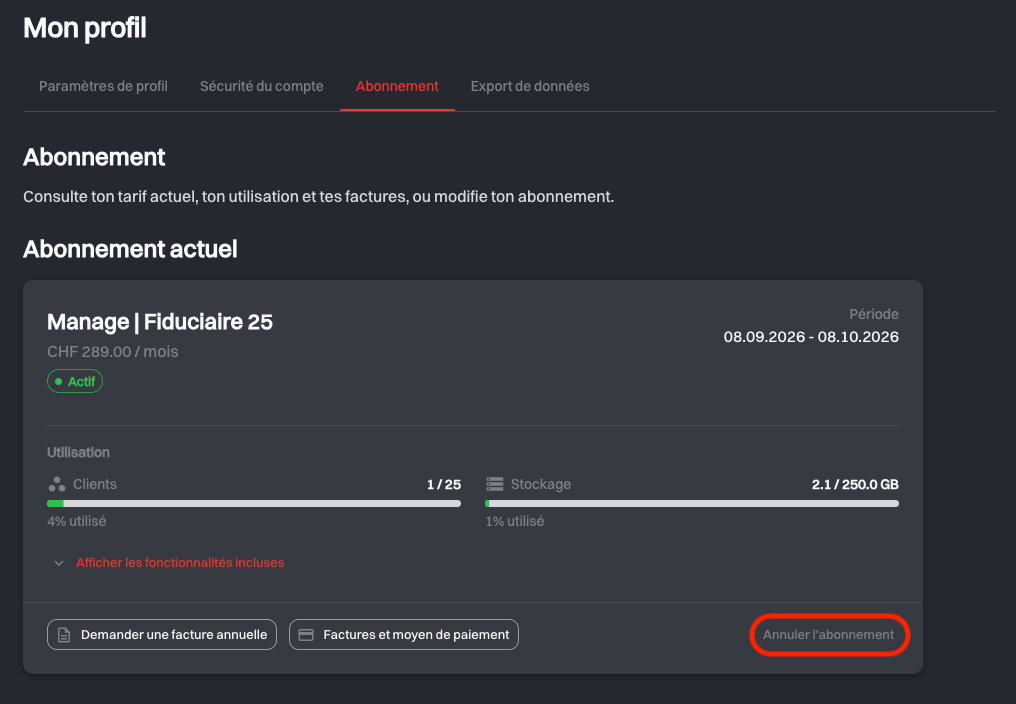Screen dimensions: 1016x704
Task: Click the Clients usage progress bar
Action: (x=254, y=504)
